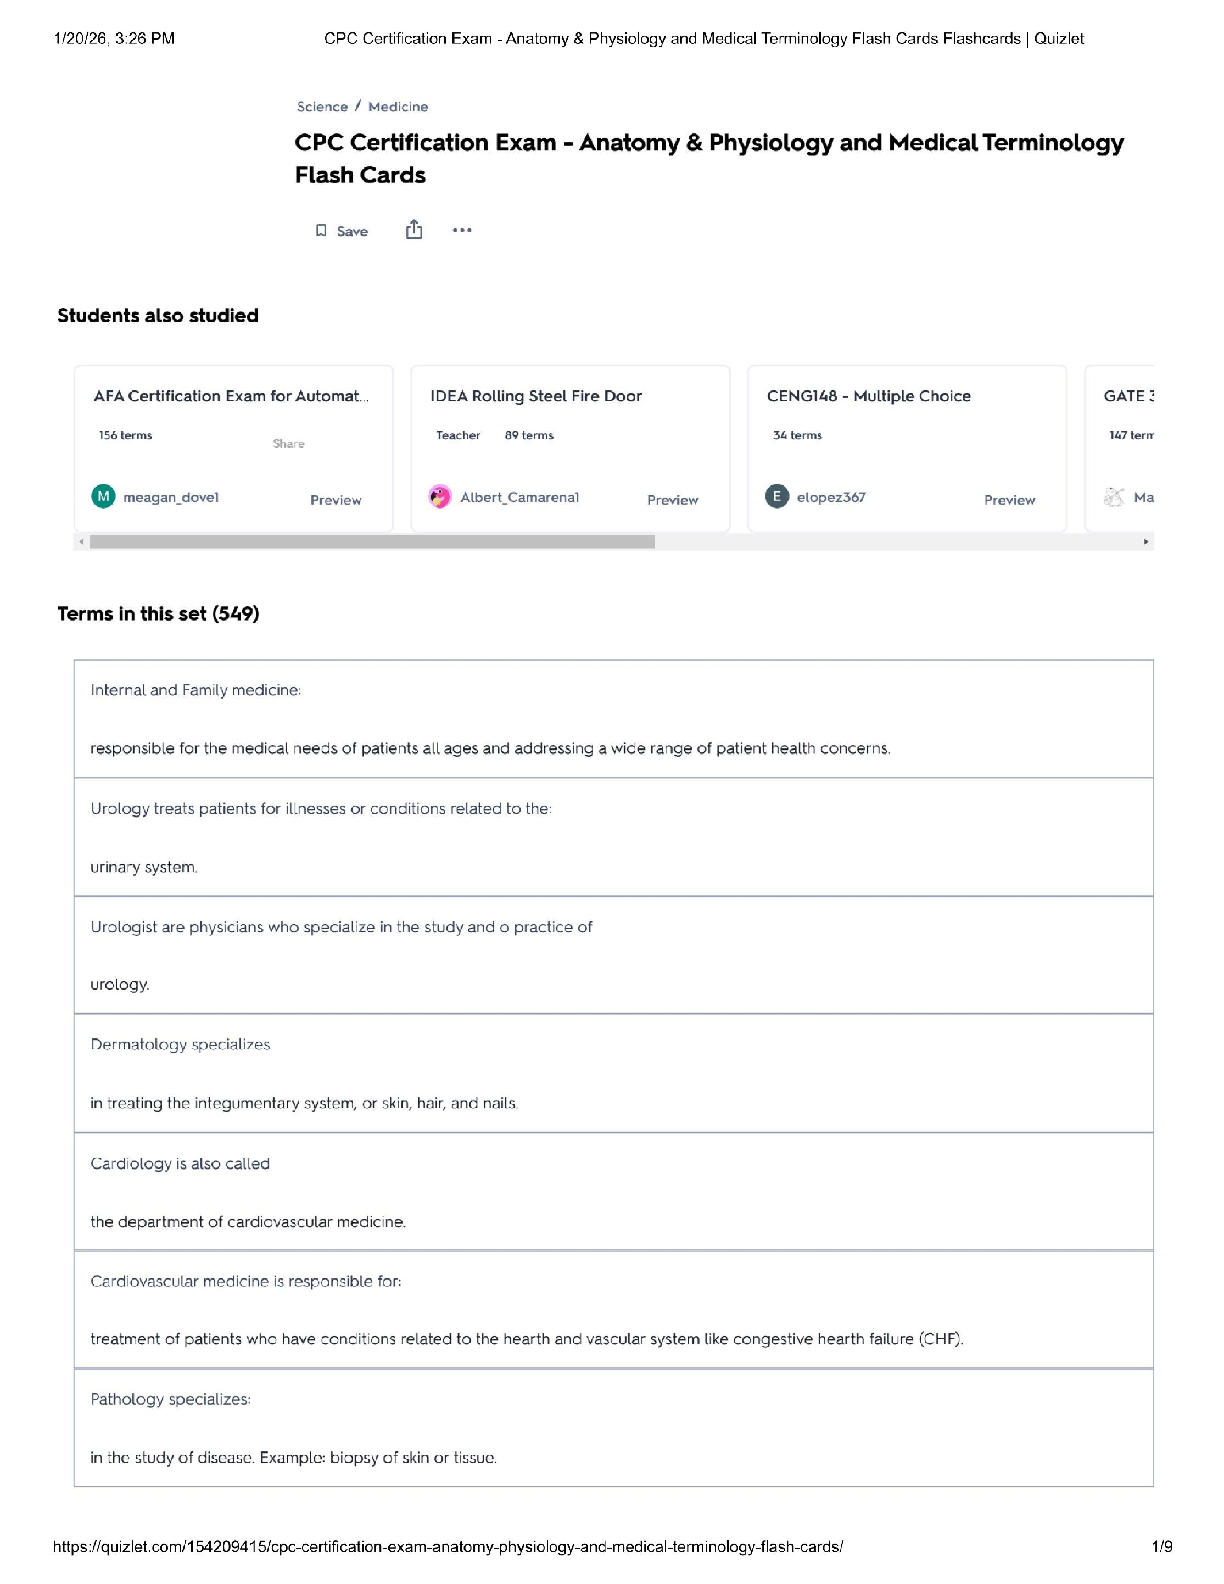Click meagan_dovel's green avatar icon
1224x1584 pixels.
[103, 497]
